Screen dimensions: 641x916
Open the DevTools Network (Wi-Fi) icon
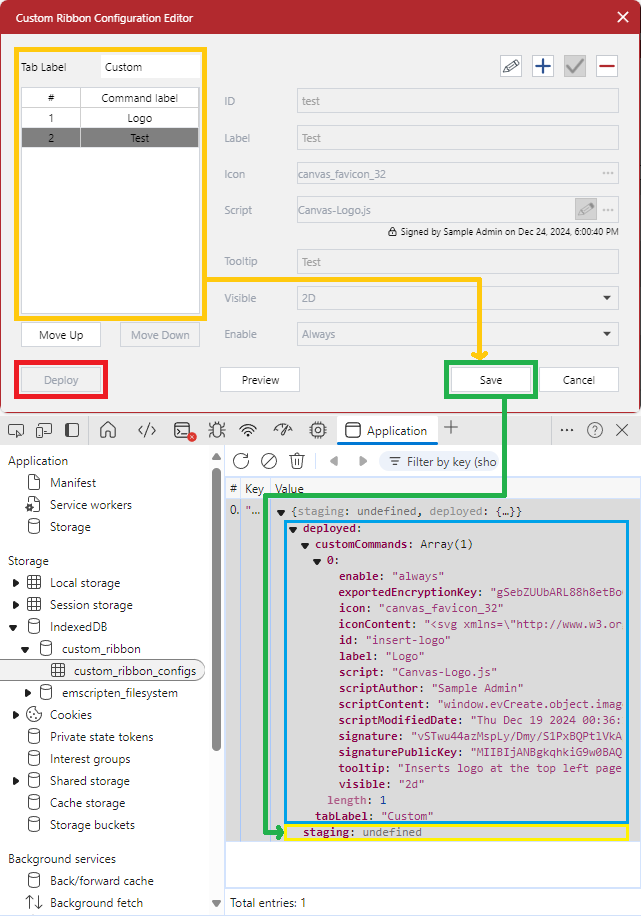(x=248, y=430)
